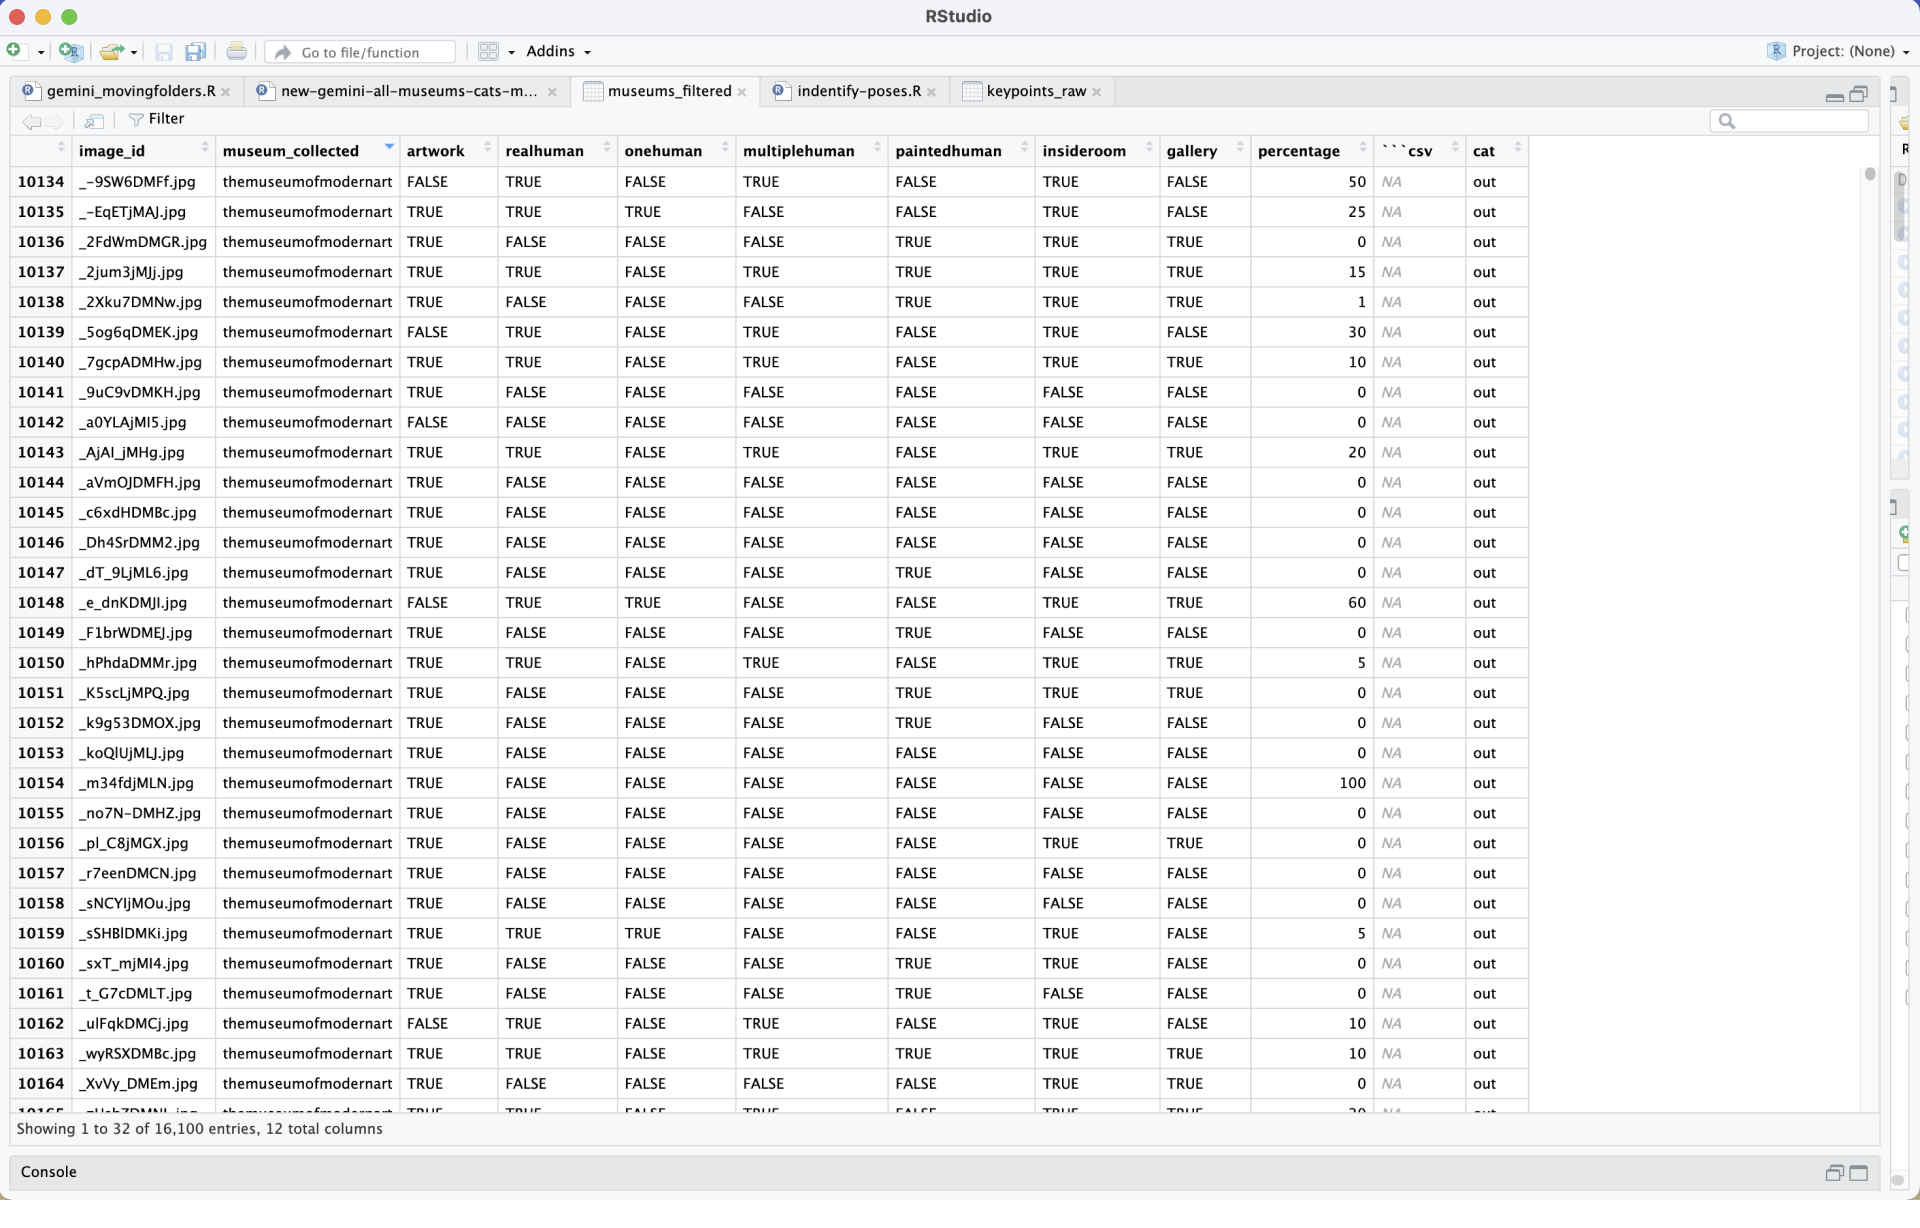Click row number 10148

(x=41, y=603)
